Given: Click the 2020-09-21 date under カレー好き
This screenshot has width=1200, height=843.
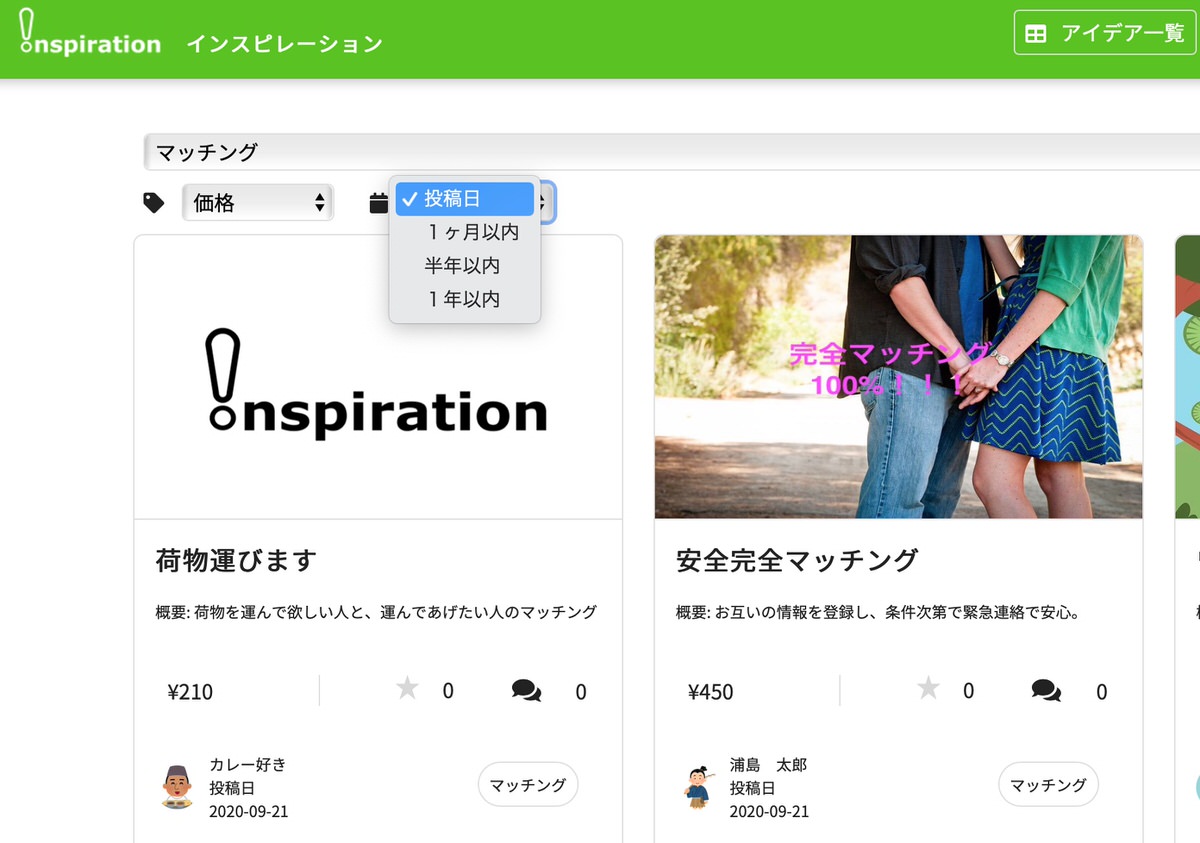Looking at the screenshot, I should coord(248,811).
